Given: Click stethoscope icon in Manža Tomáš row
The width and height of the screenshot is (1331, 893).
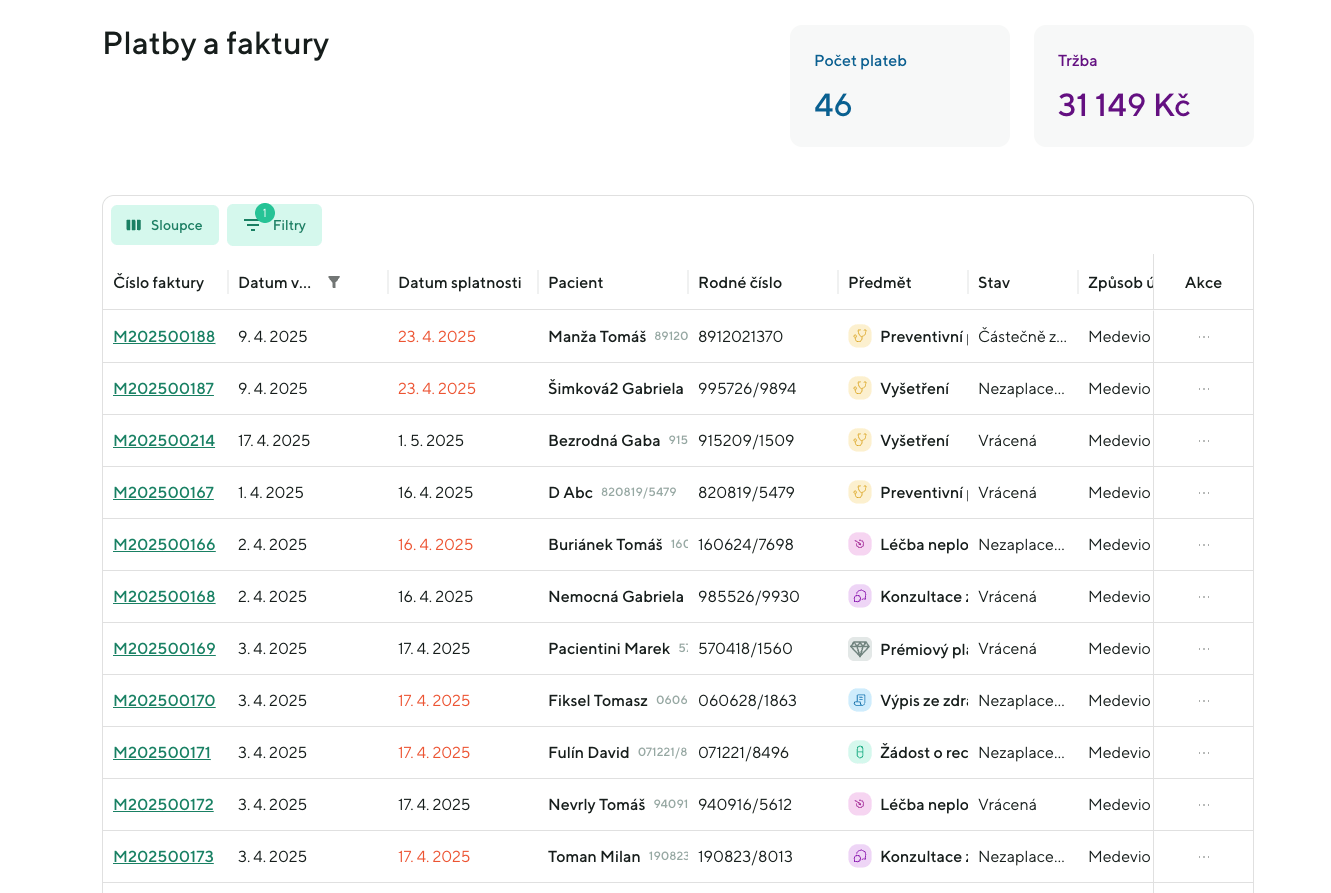Looking at the screenshot, I should (x=859, y=337).
